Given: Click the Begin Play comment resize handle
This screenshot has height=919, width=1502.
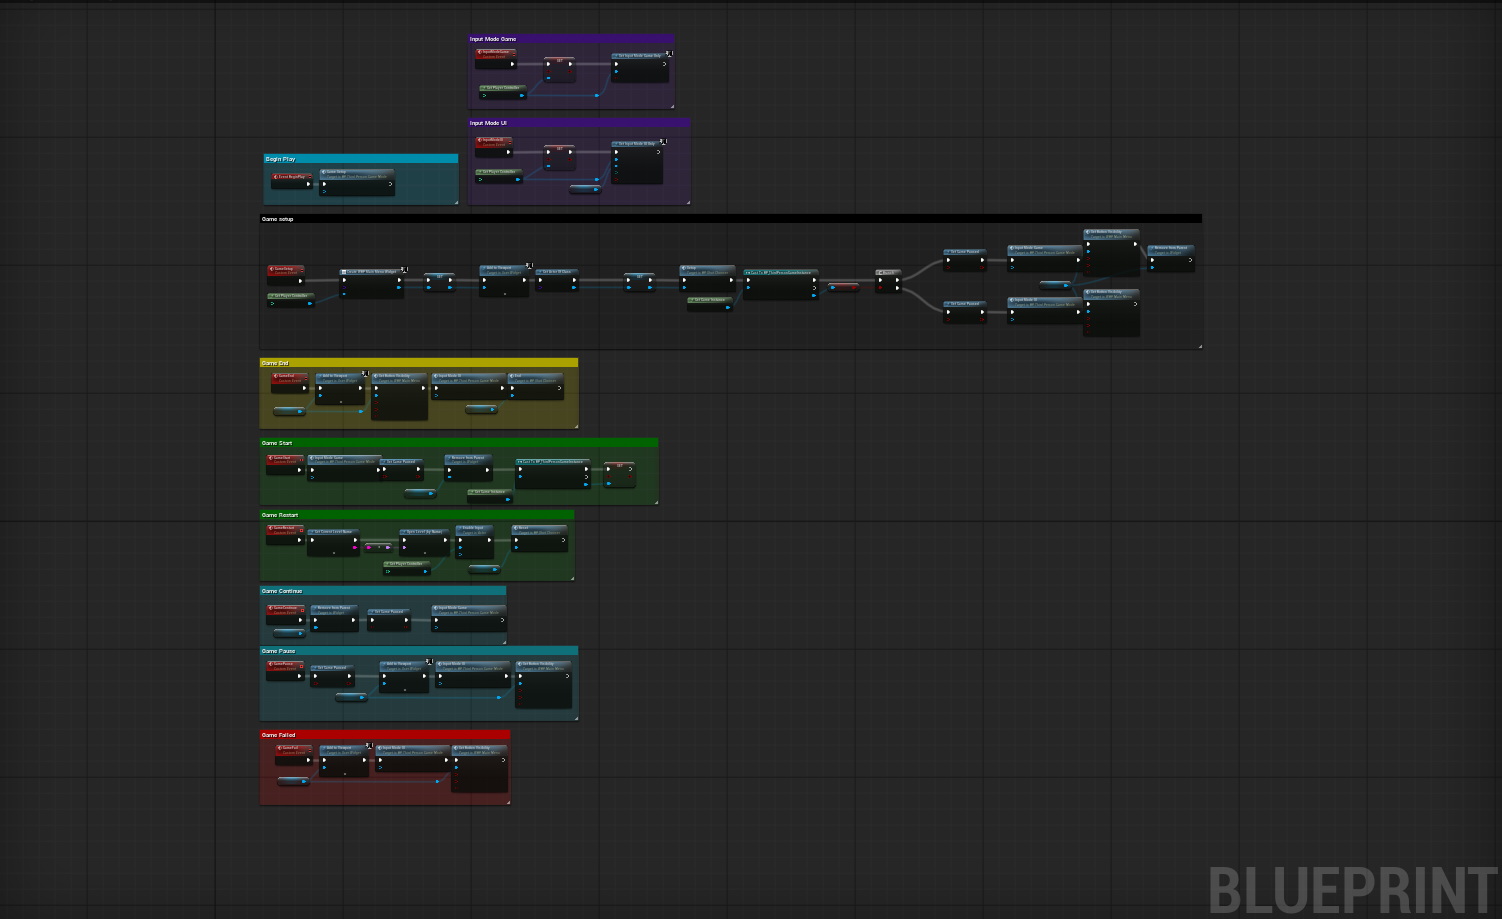Looking at the screenshot, I should (x=456, y=203).
